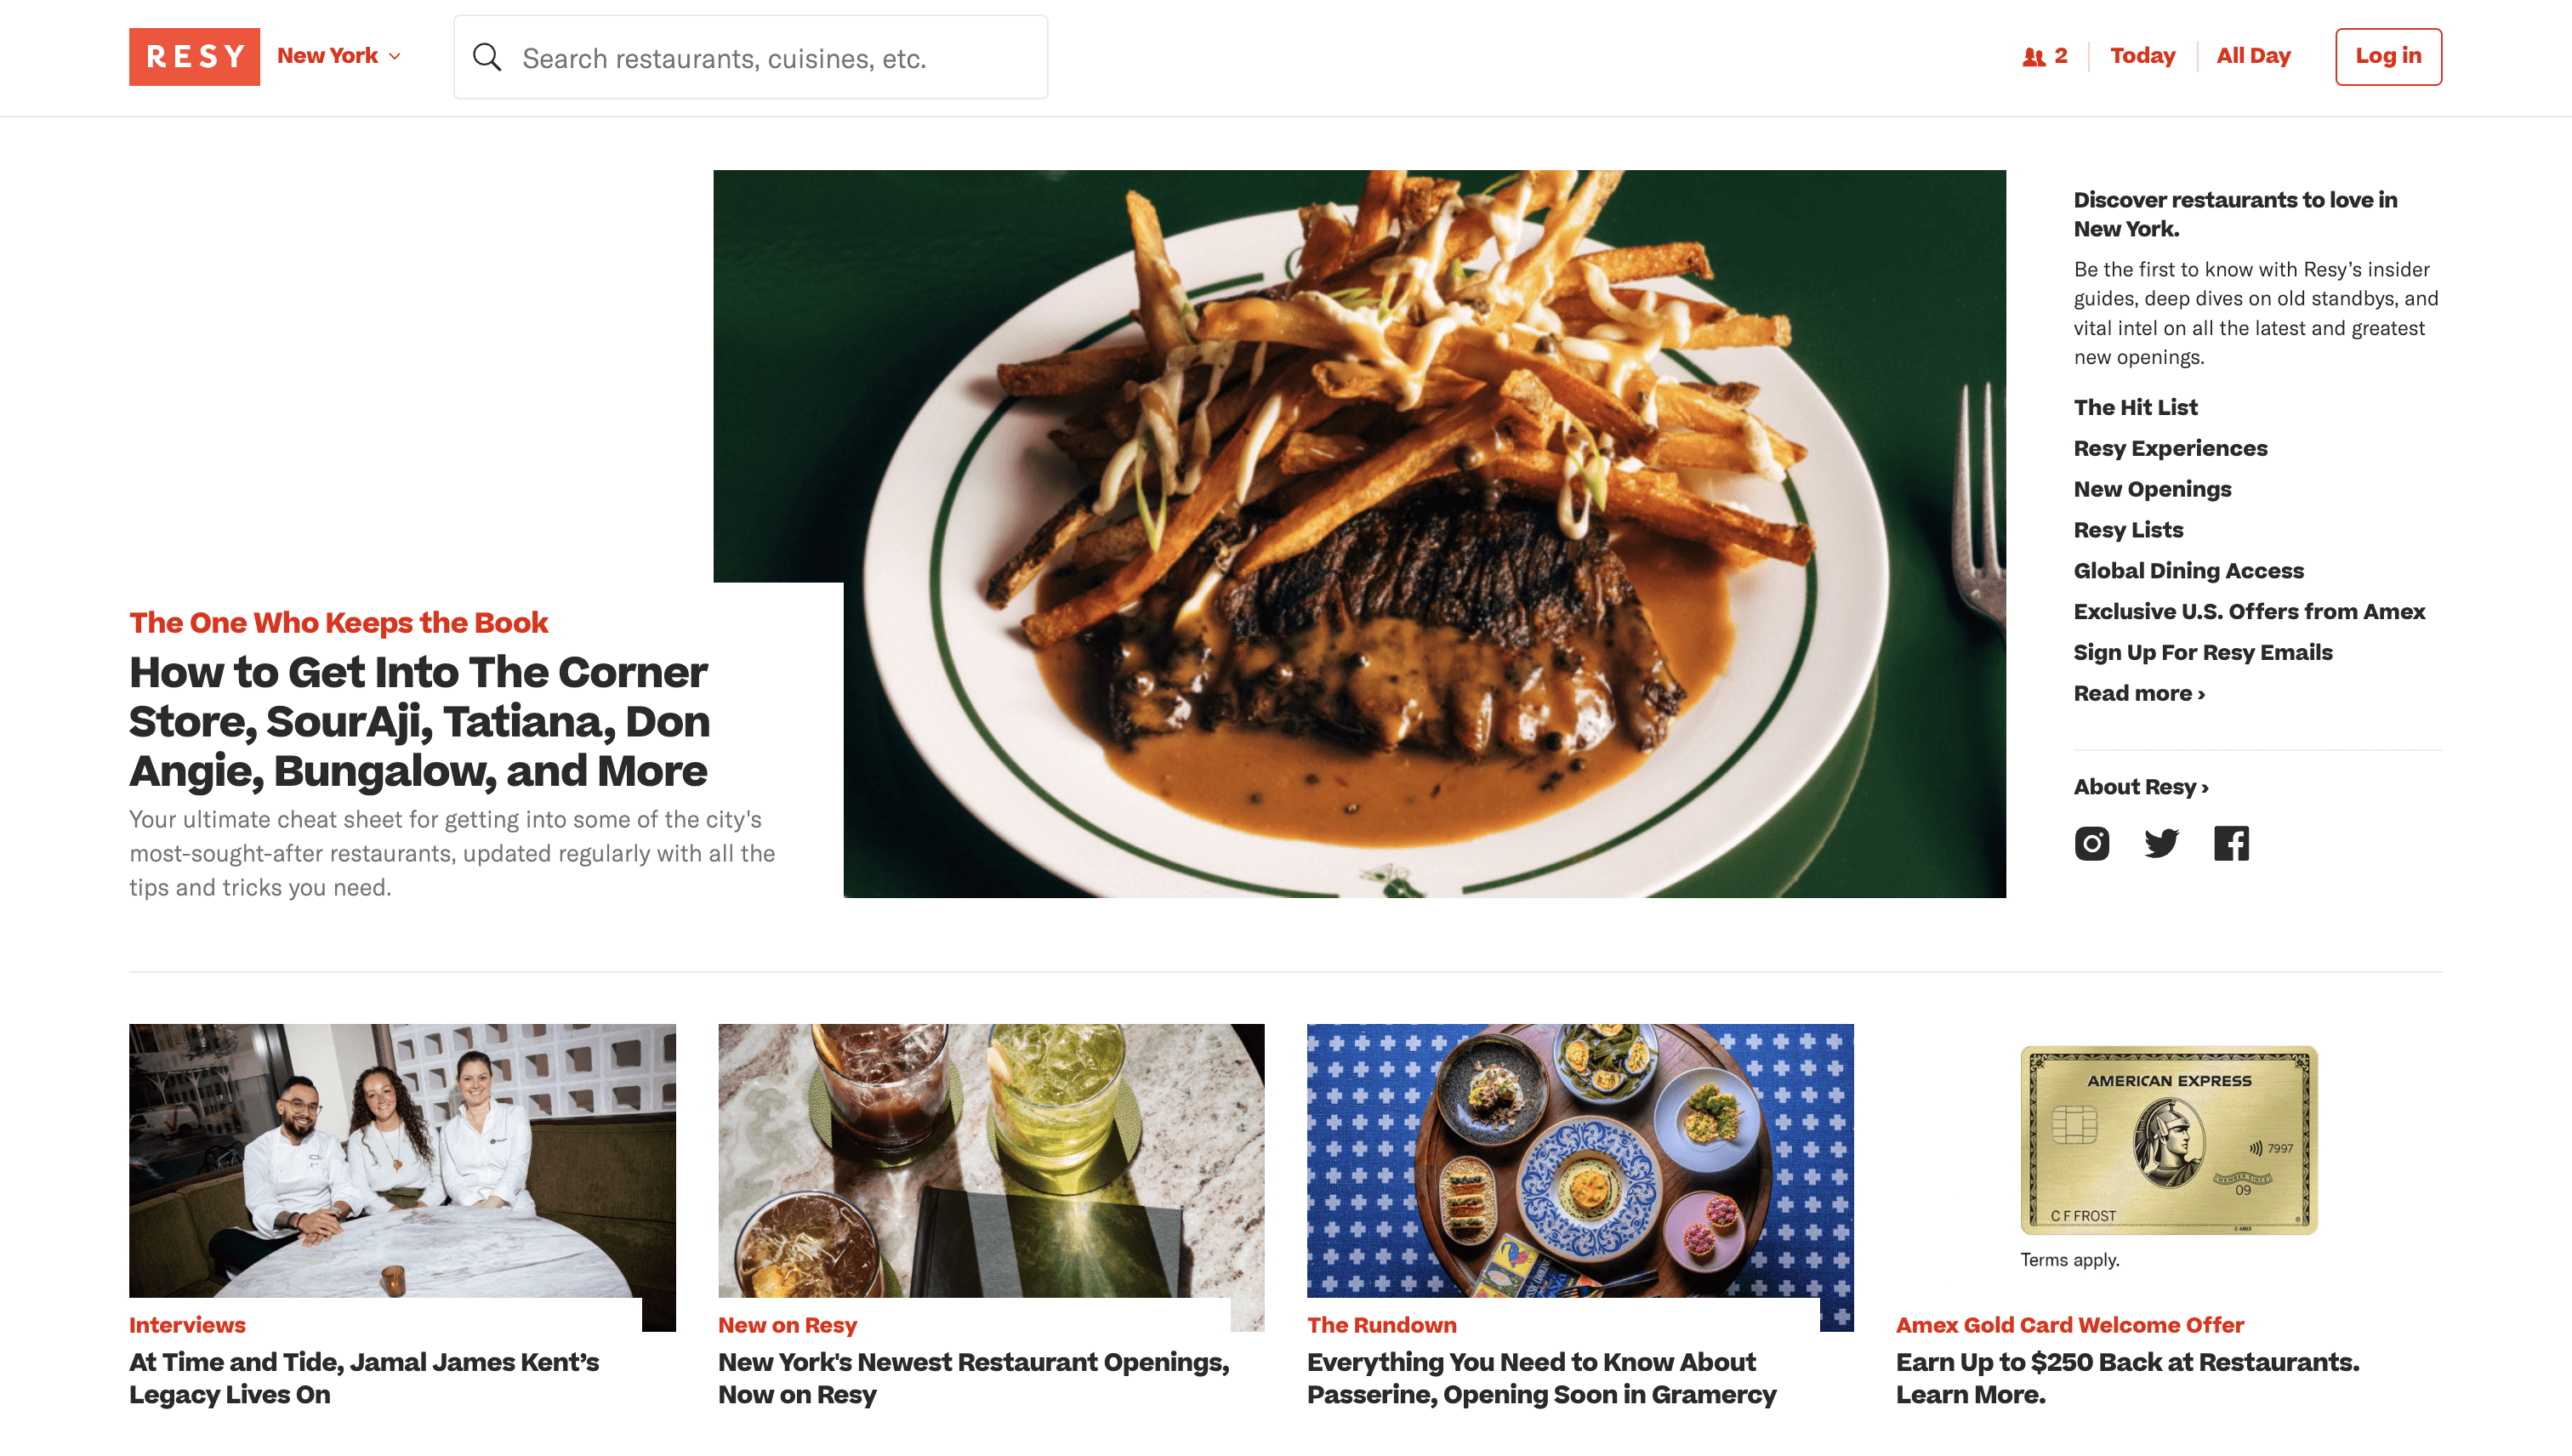Open the Today date picker
This screenshot has width=2572, height=1456.
[2142, 56]
